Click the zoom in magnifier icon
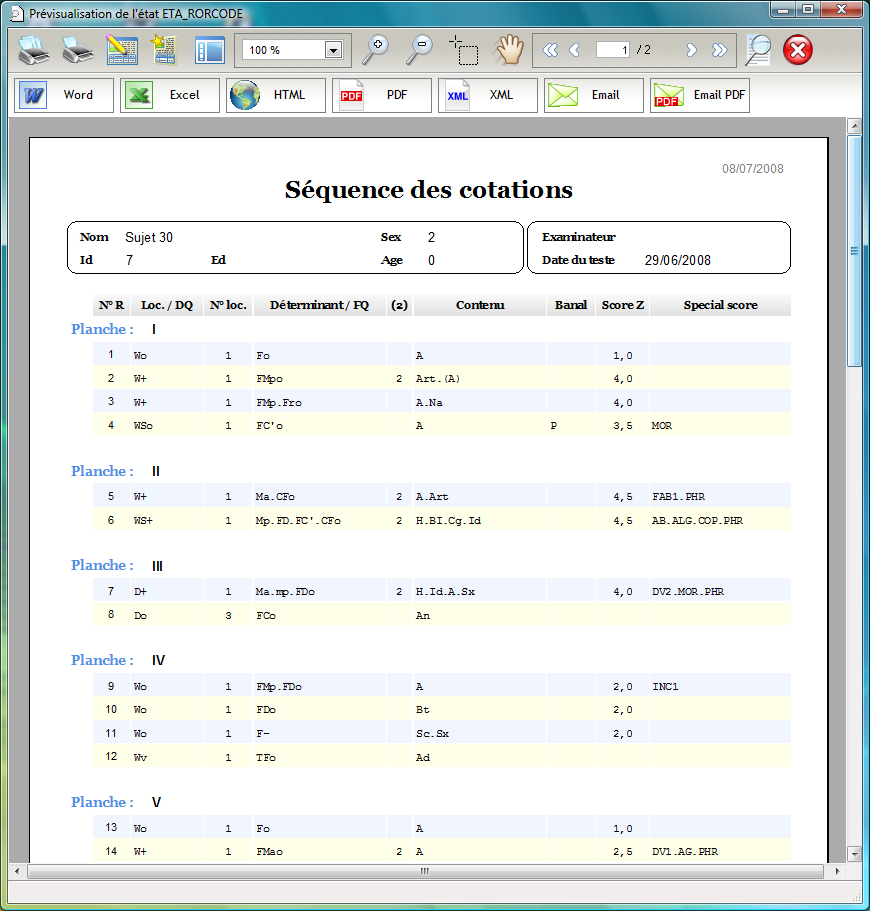This screenshot has width=870, height=911. (376, 50)
